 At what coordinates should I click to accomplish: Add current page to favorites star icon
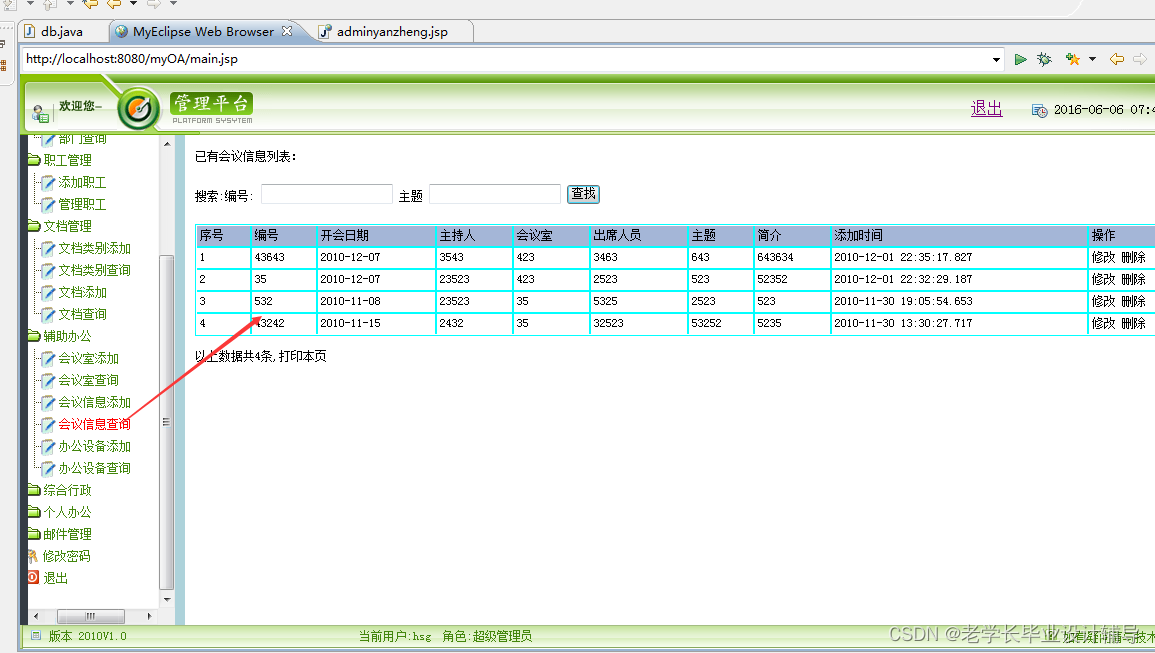pos(1071,58)
